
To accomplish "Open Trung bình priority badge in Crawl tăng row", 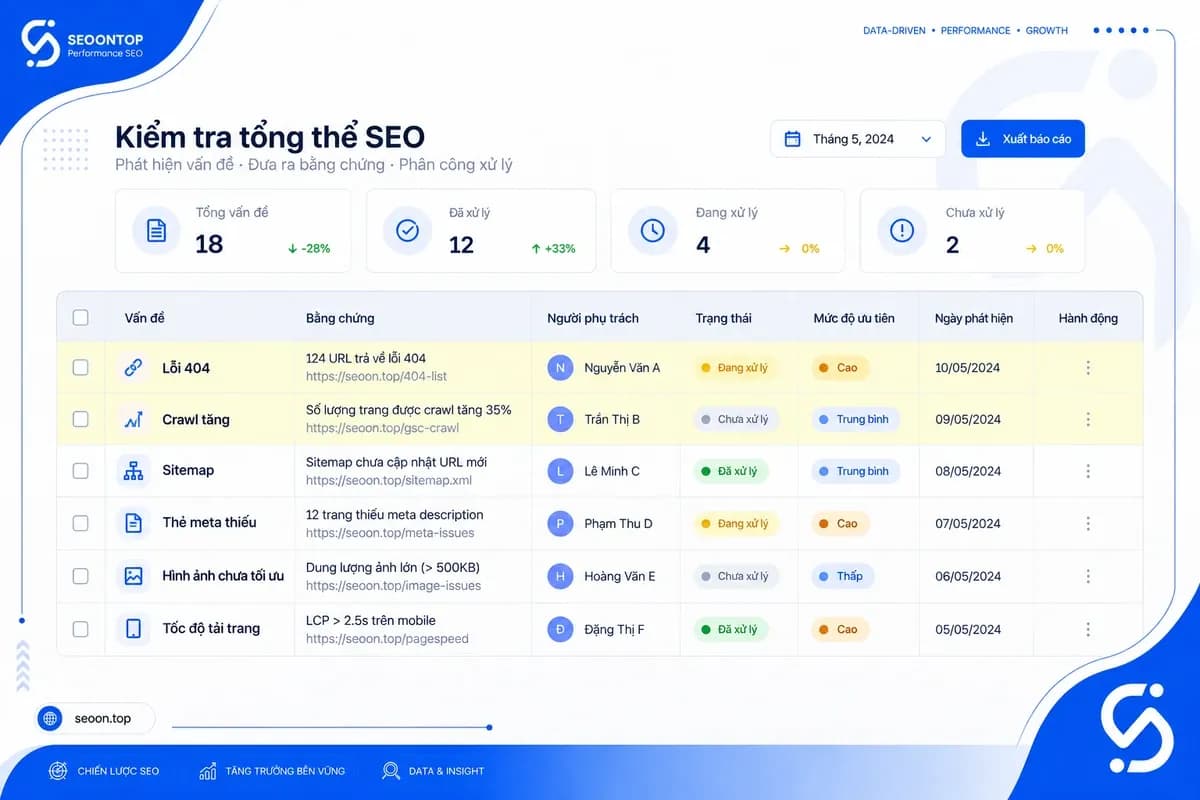I will 855,420.
